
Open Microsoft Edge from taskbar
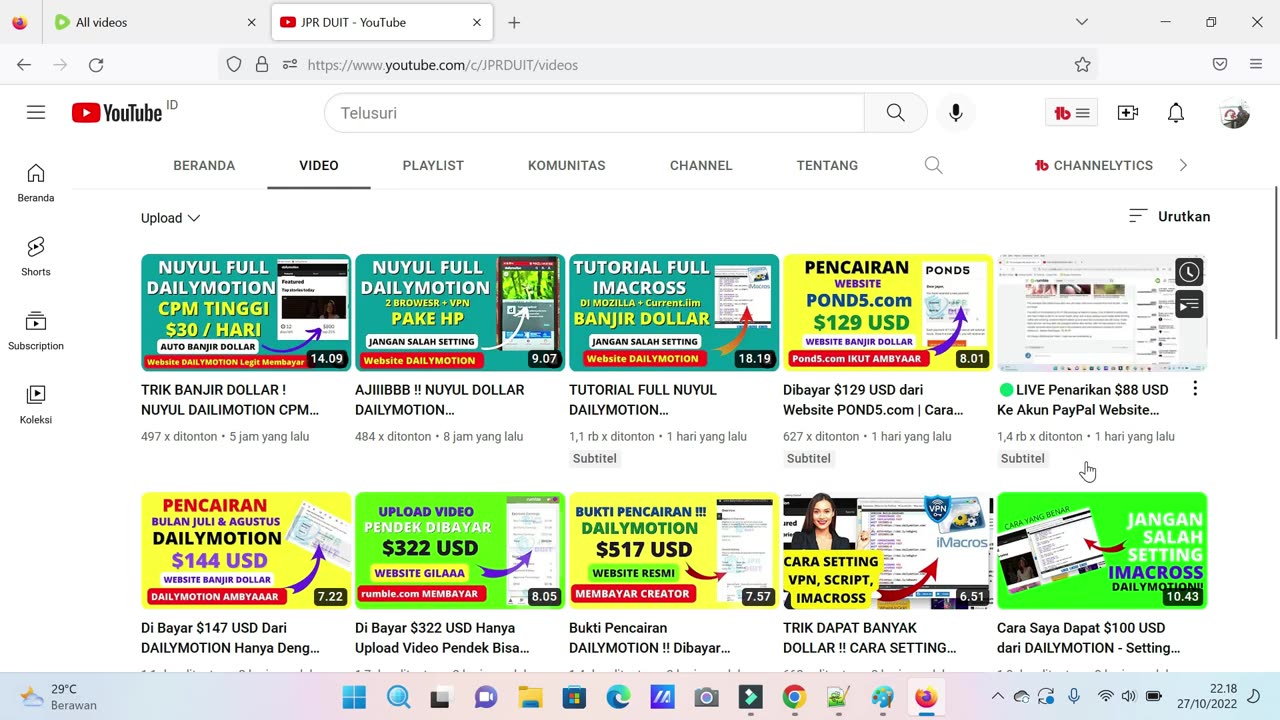(x=618, y=697)
